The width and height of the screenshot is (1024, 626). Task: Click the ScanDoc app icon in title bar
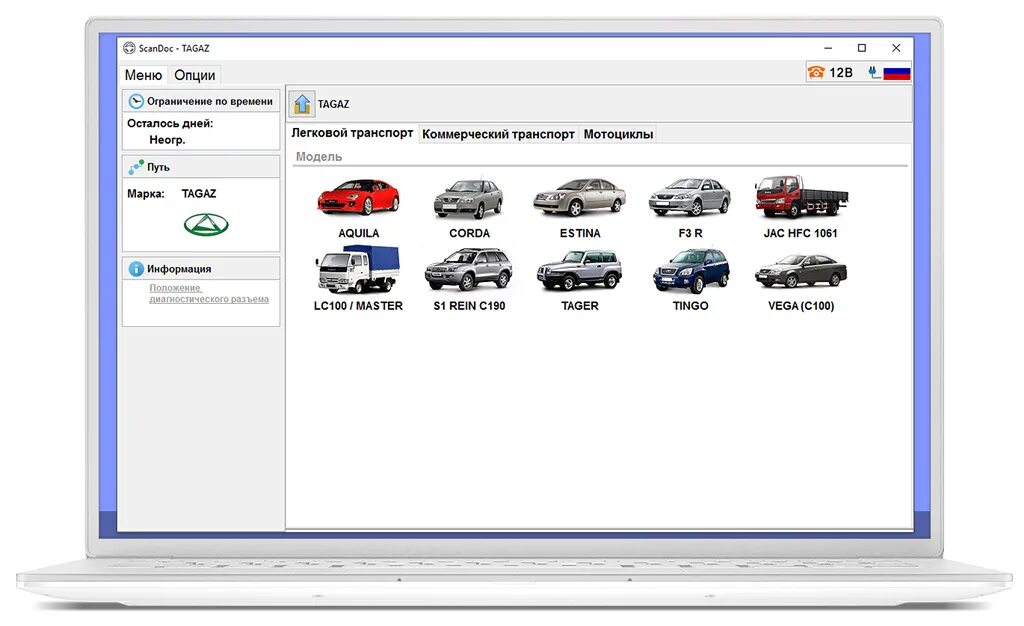click(129, 48)
